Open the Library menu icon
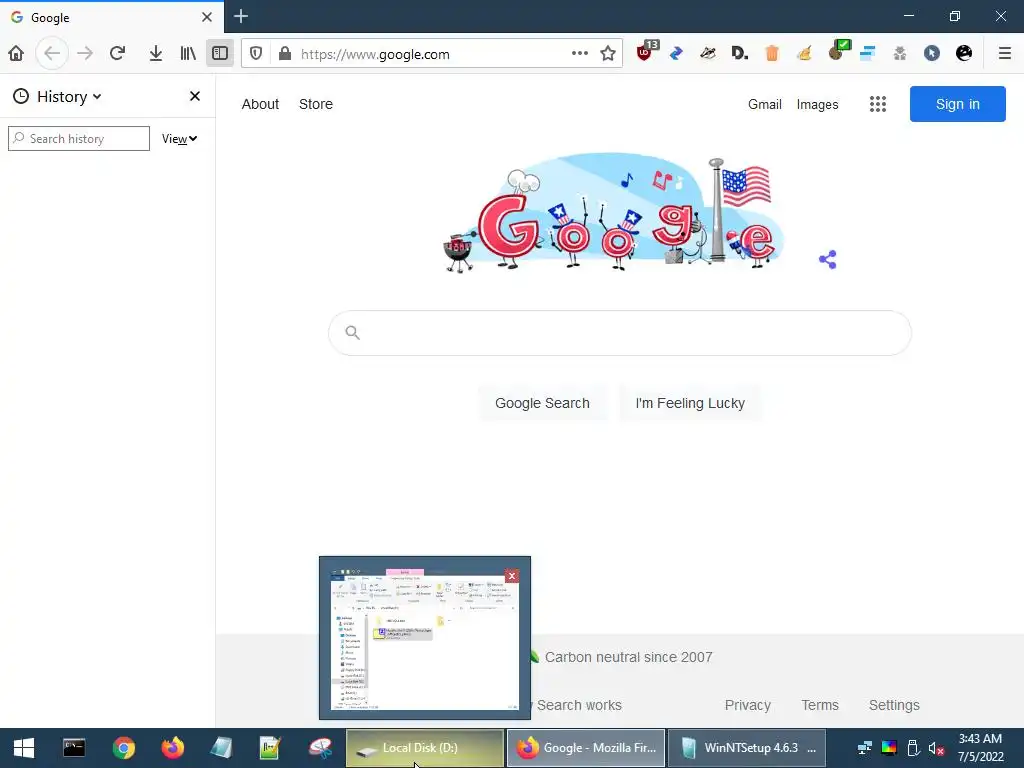The image size is (1024, 768). click(188, 54)
